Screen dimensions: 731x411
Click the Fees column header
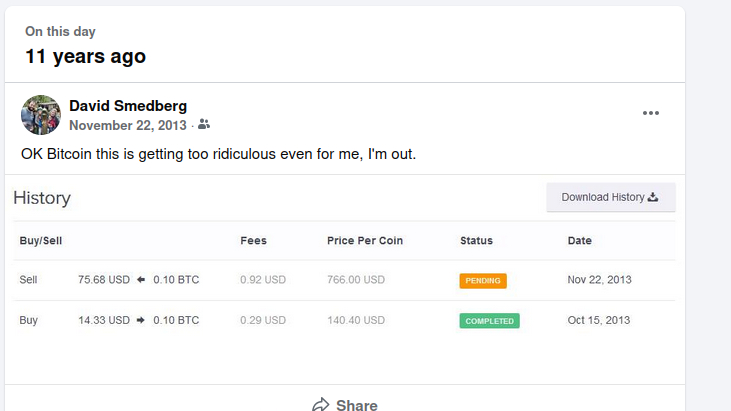tap(253, 241)
